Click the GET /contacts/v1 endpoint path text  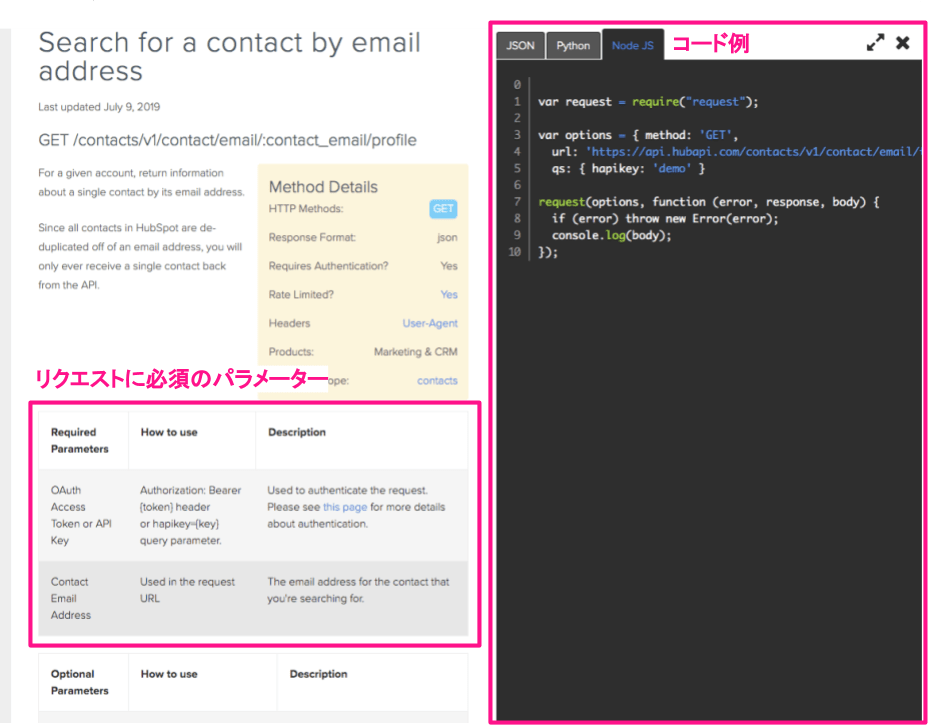pos(227,140)
